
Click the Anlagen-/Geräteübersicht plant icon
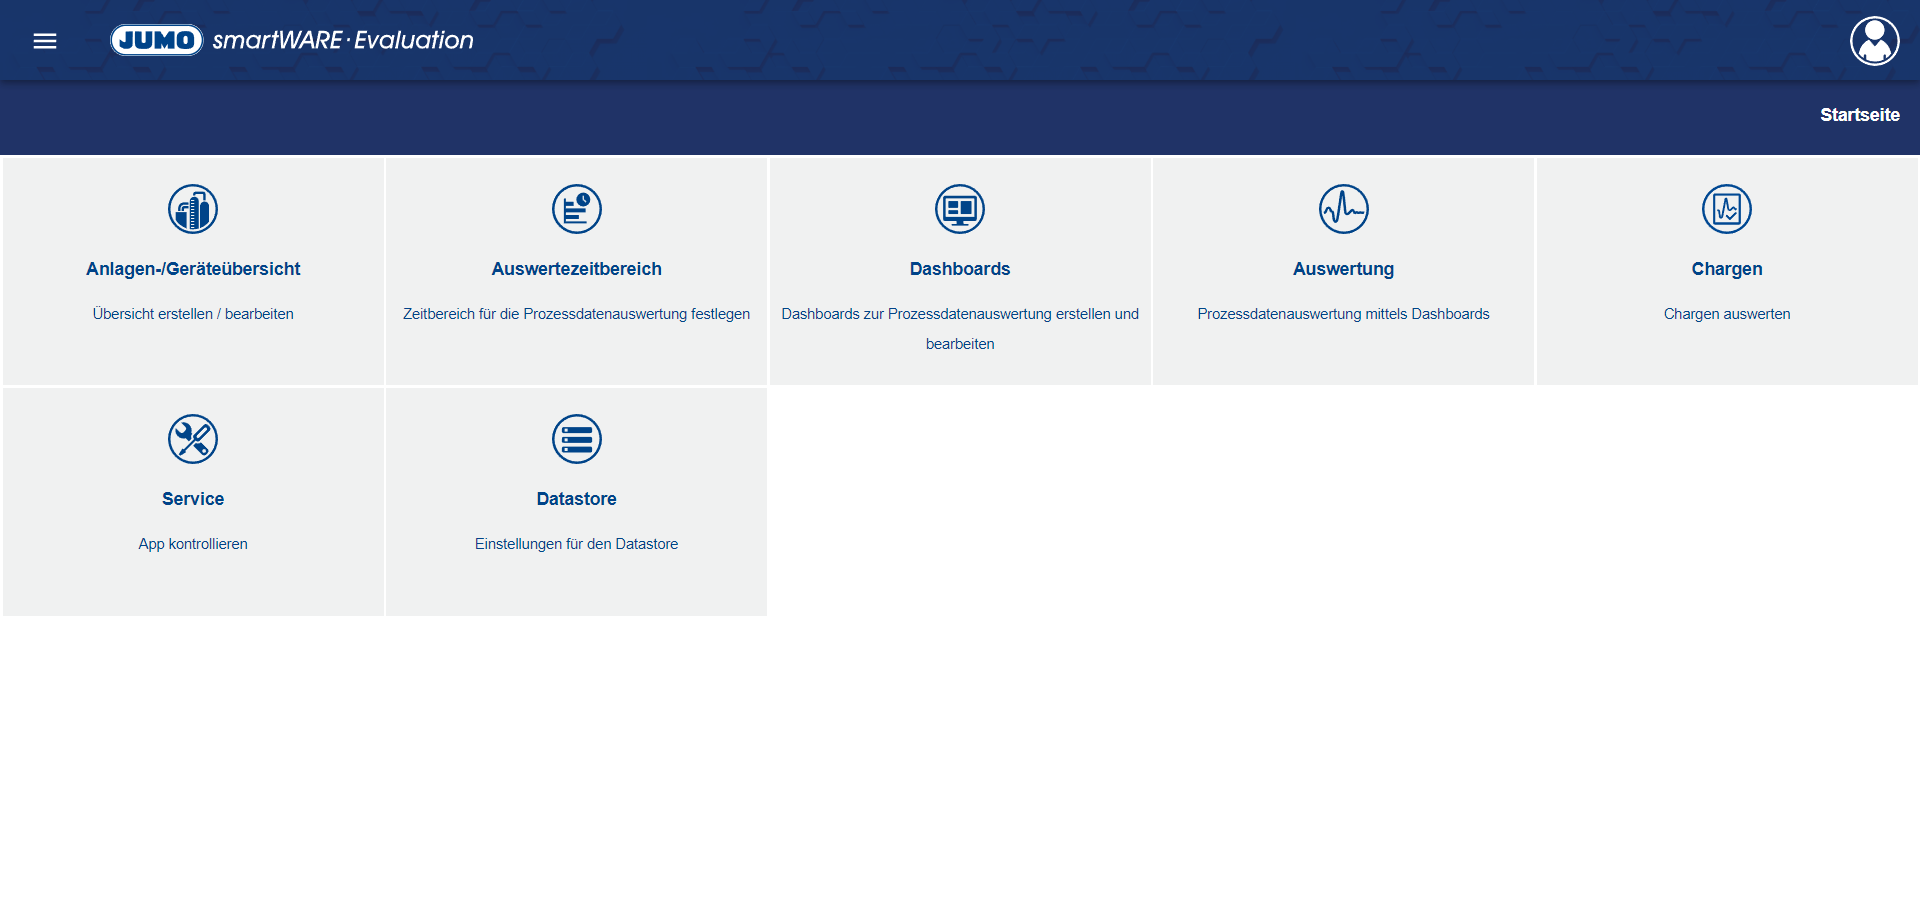(x=193, y=209)
